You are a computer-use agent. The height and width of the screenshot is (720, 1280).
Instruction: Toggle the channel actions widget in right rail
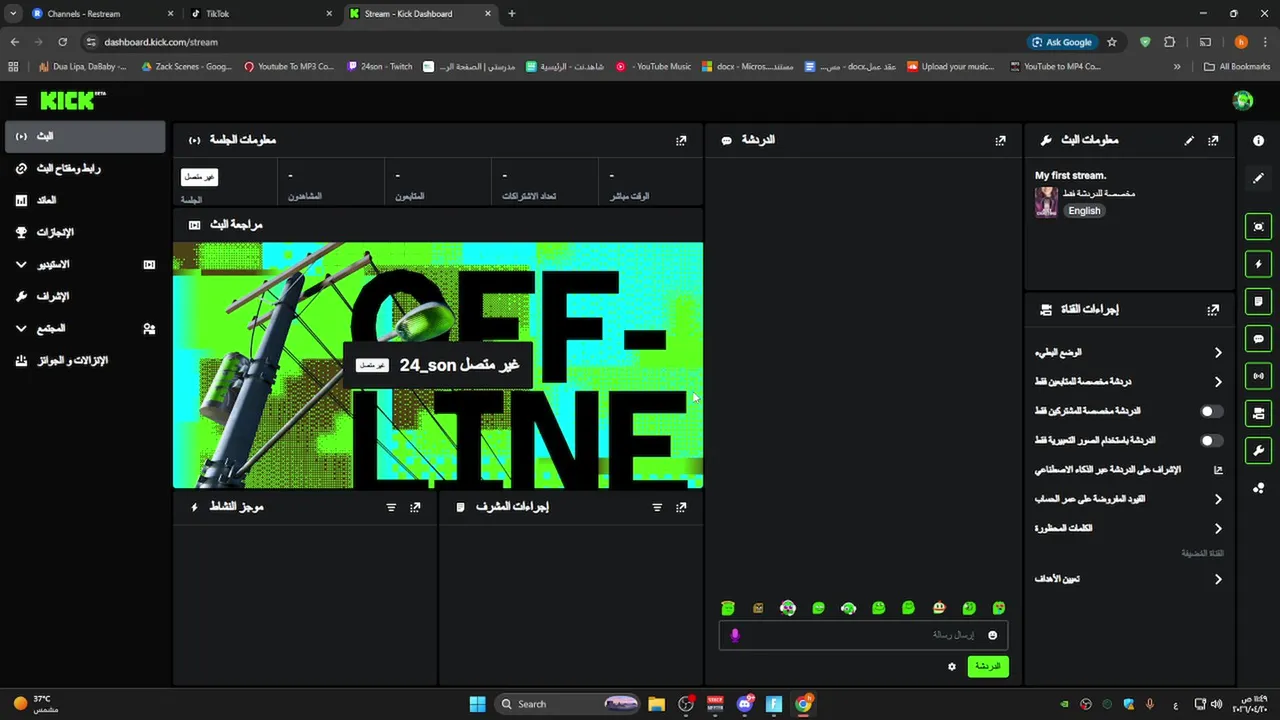coord(1258,413)
